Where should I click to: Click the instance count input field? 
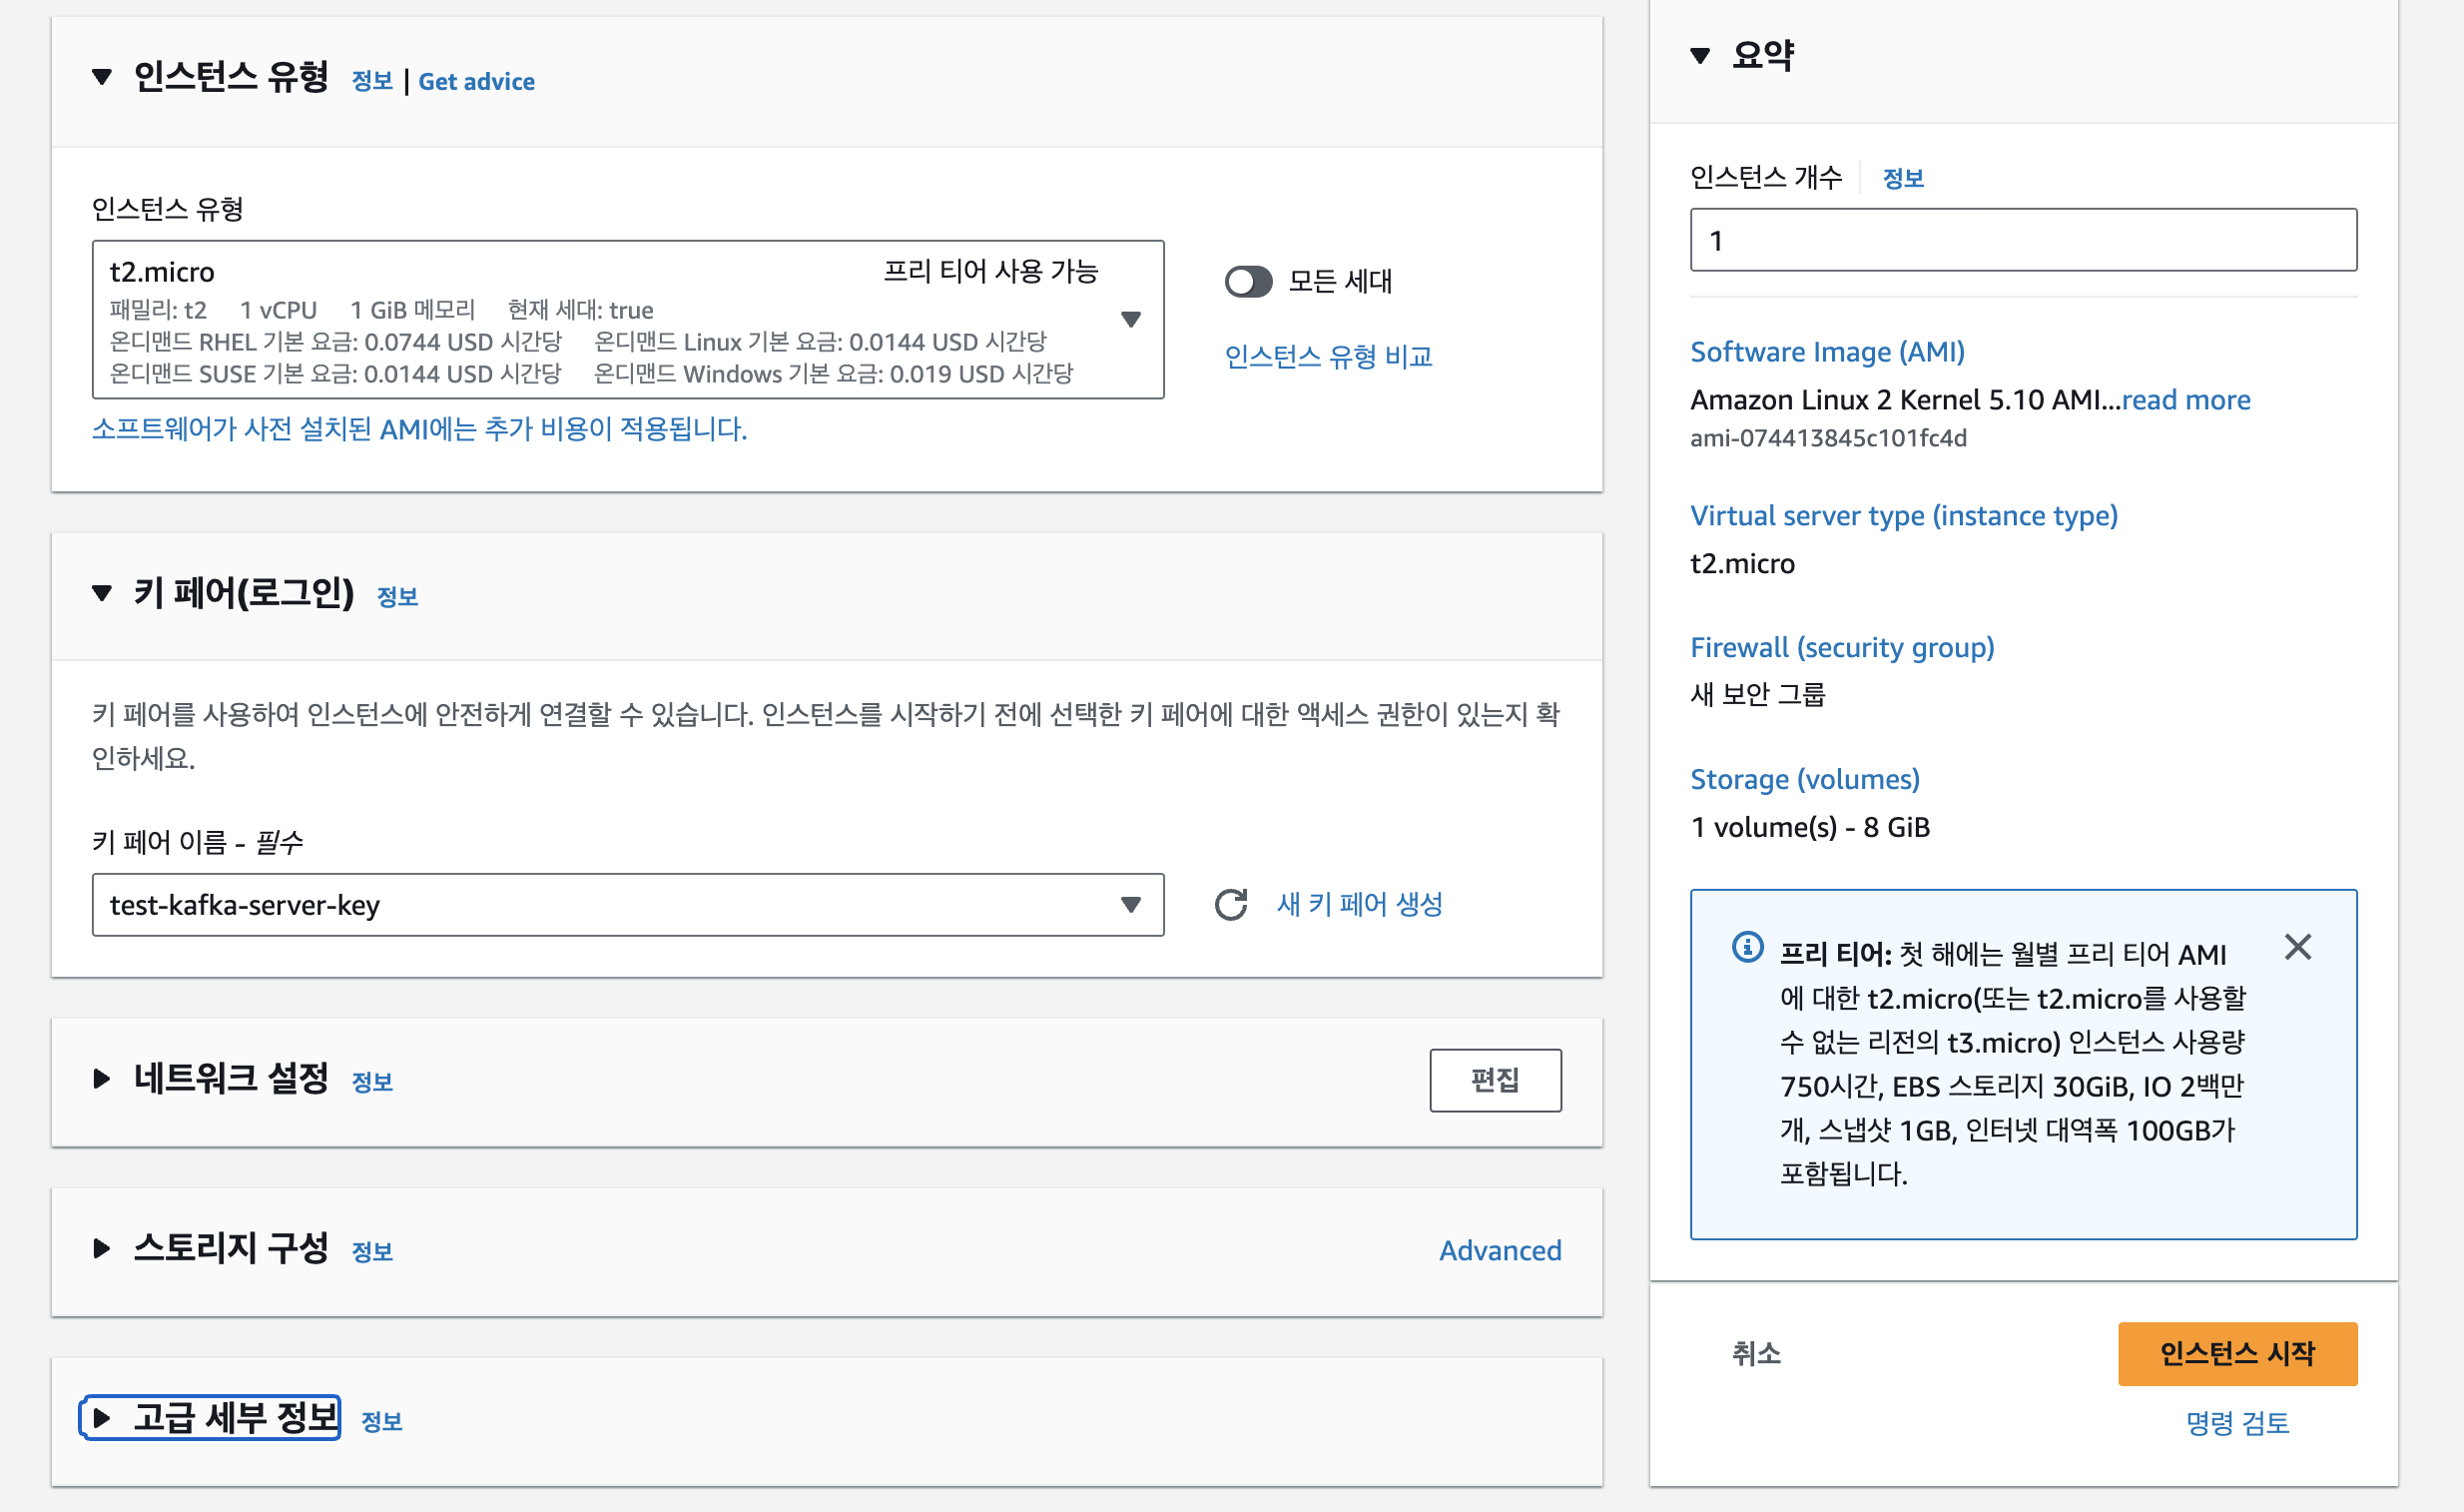2022,240
